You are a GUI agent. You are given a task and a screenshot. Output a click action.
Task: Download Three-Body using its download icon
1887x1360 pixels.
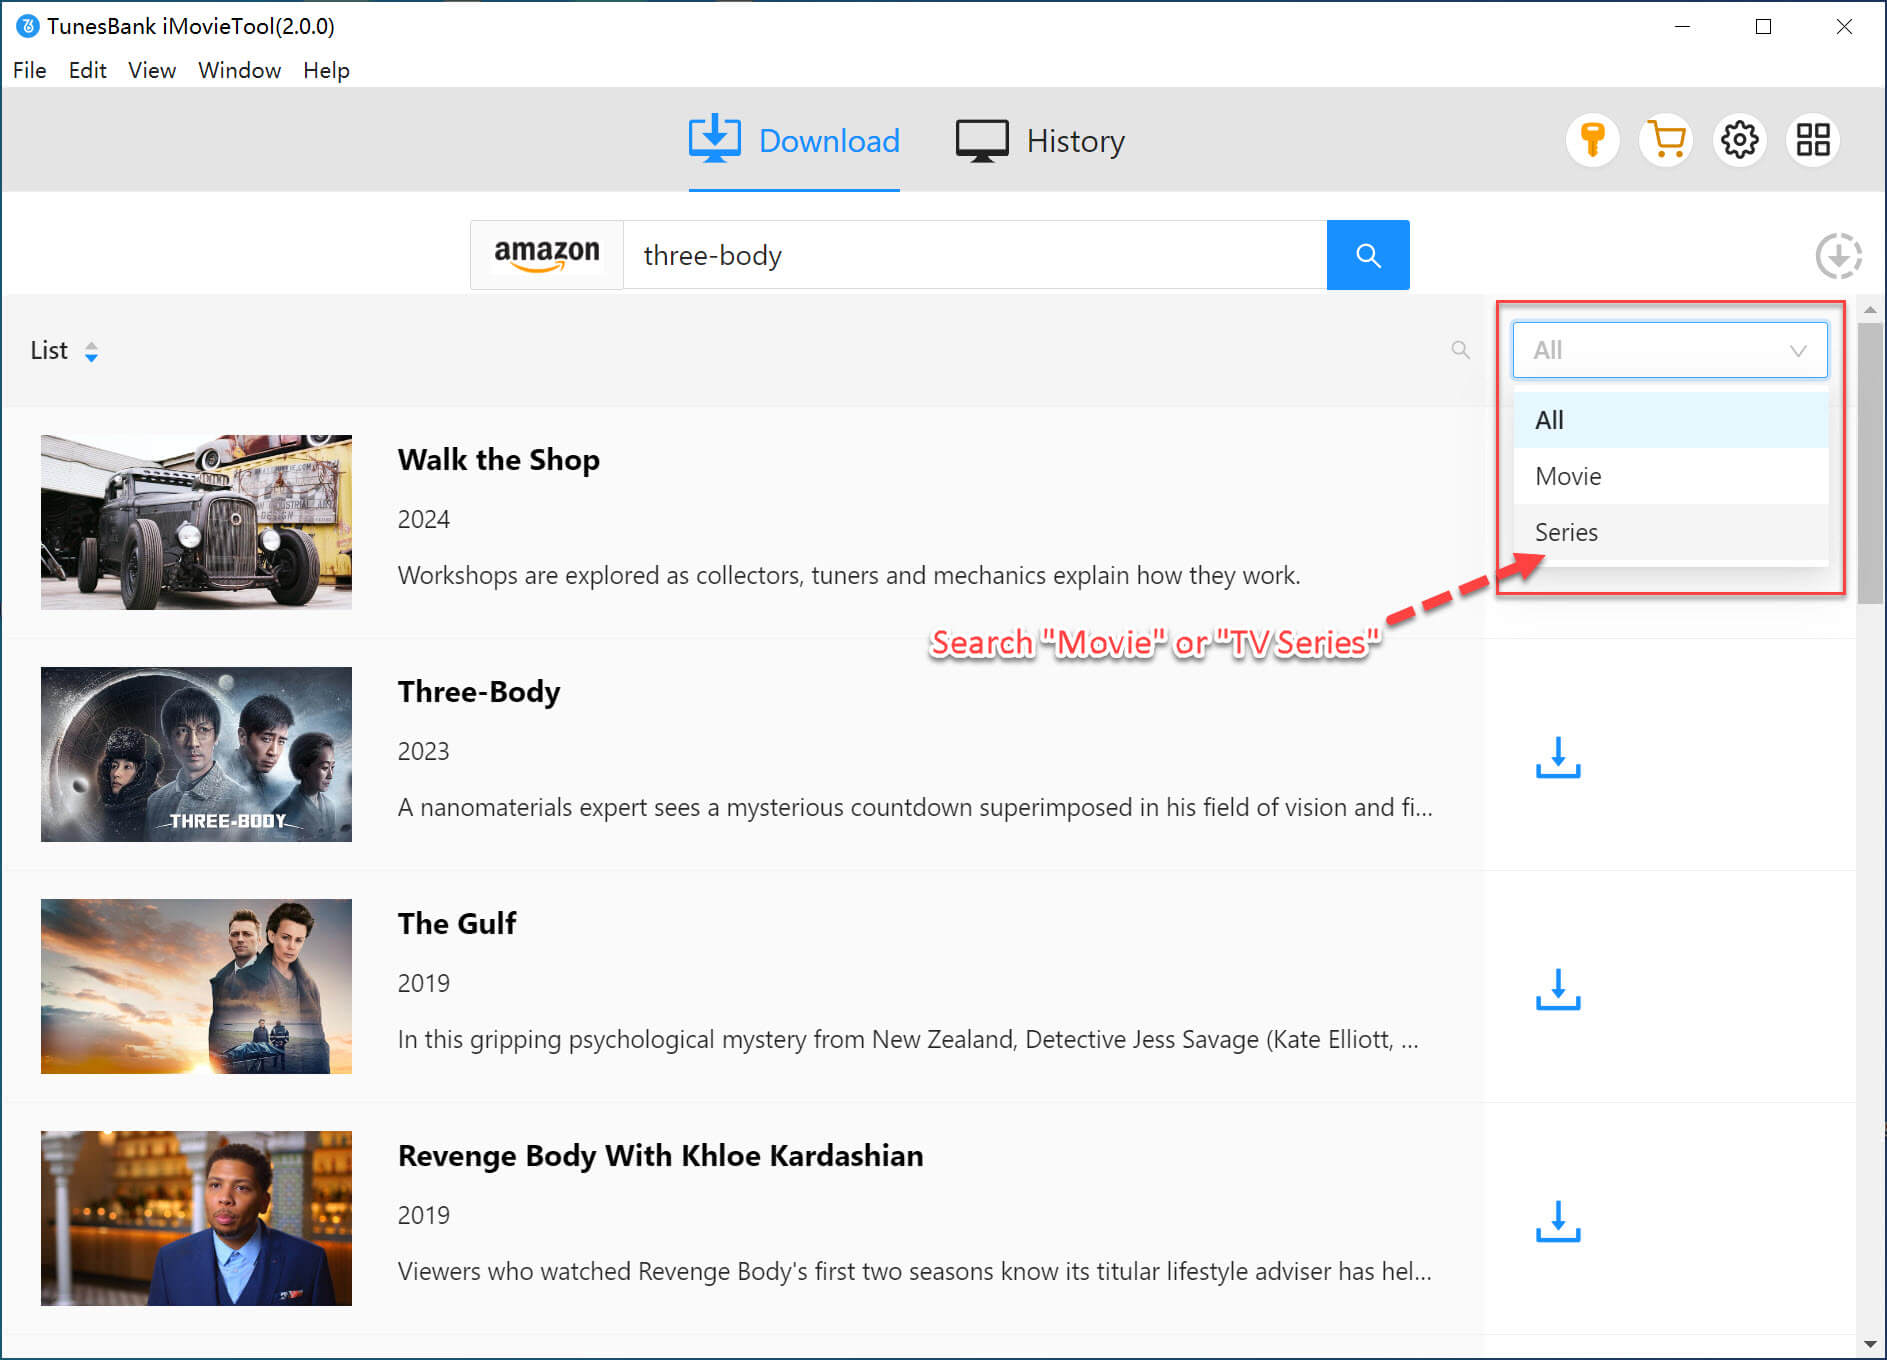click(1557, 757)
